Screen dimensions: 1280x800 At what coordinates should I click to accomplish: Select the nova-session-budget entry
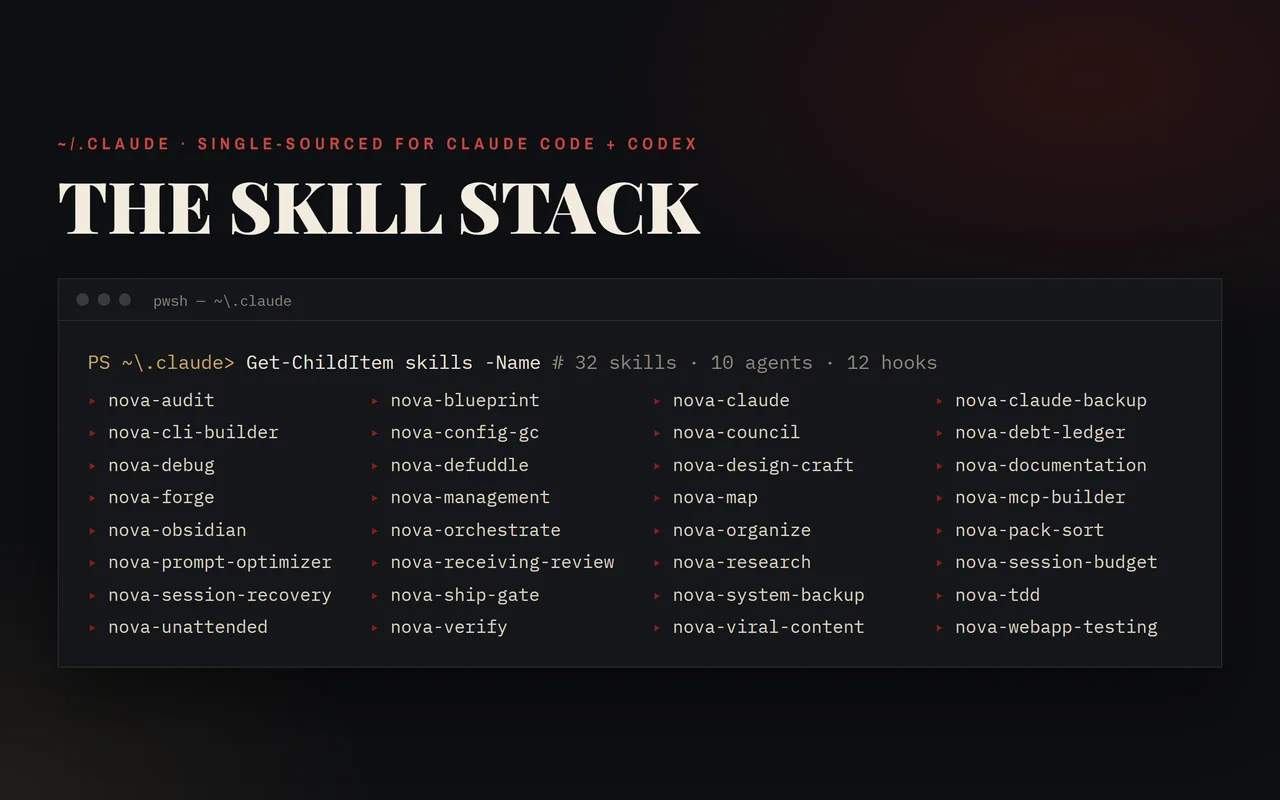click(x=1056, y=562)
